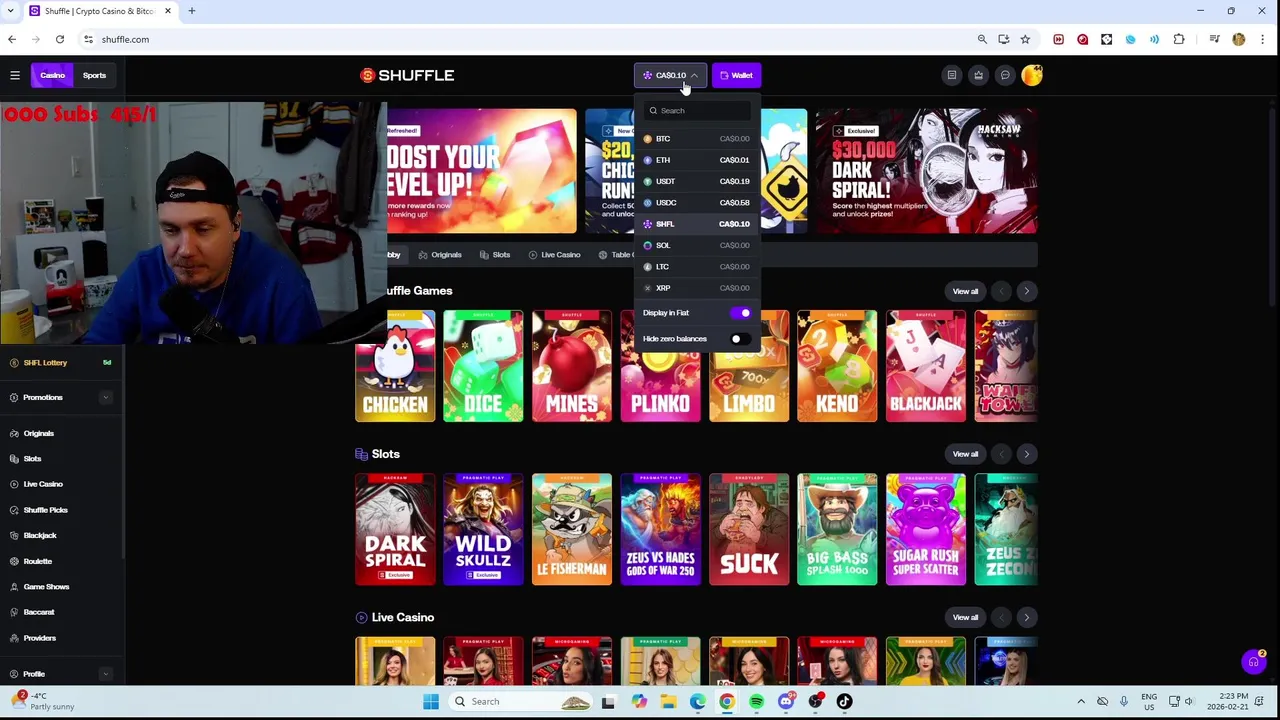Image resolution: width=1280 pixels, height=720 pixels.
Task: Open Spotify from the taskbar
Action: pos(756,701)
